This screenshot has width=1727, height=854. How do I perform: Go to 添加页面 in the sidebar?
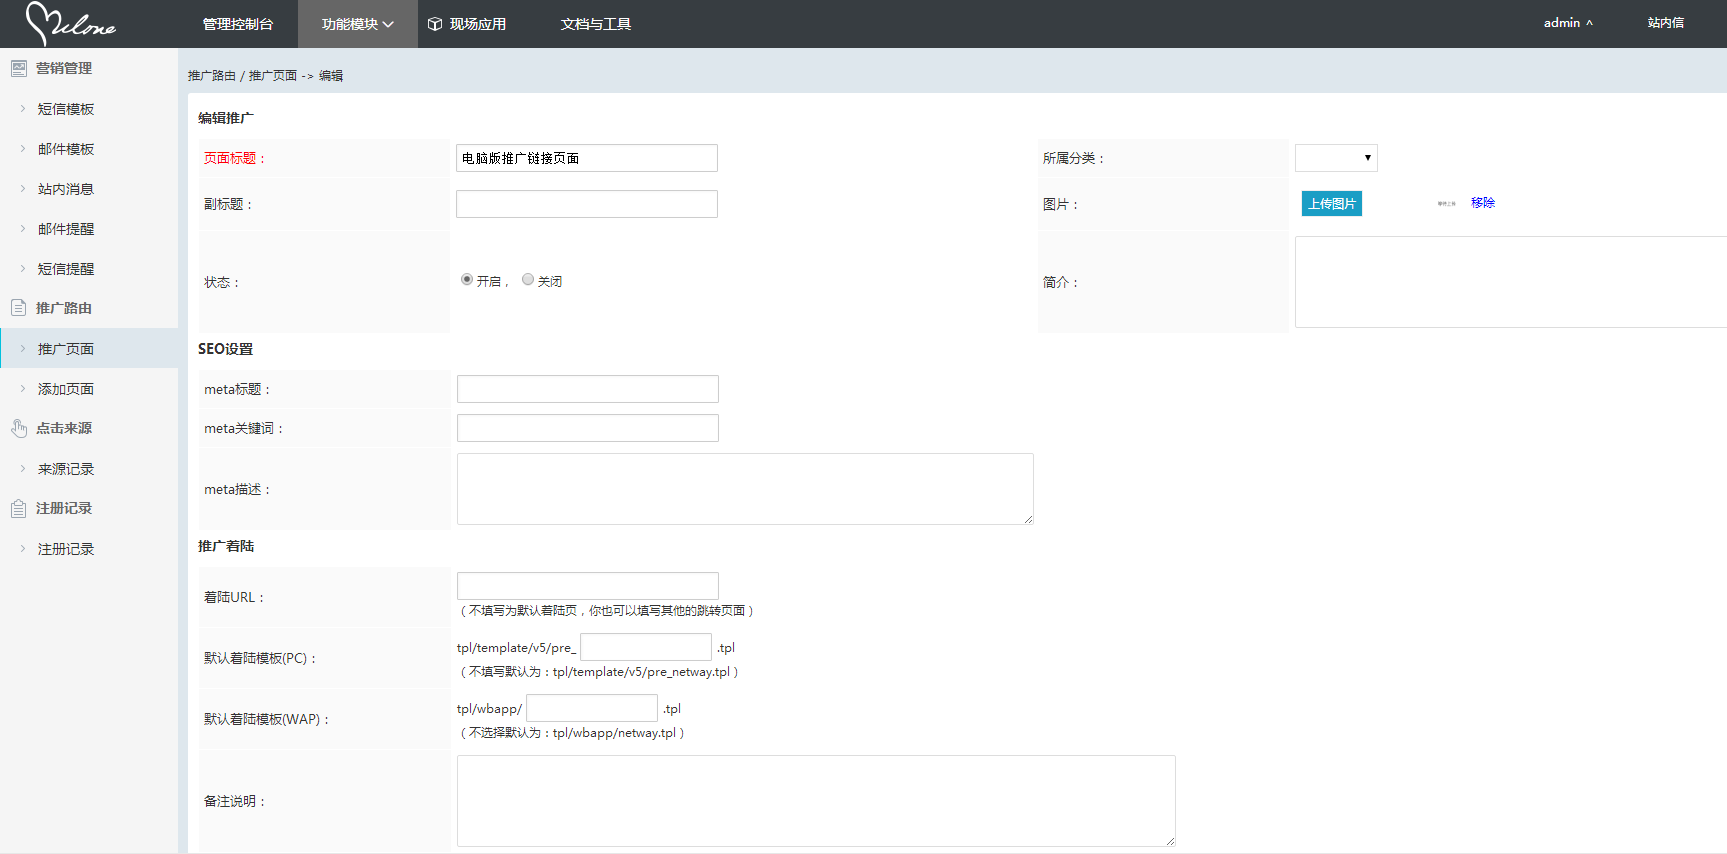coord(66,389)
